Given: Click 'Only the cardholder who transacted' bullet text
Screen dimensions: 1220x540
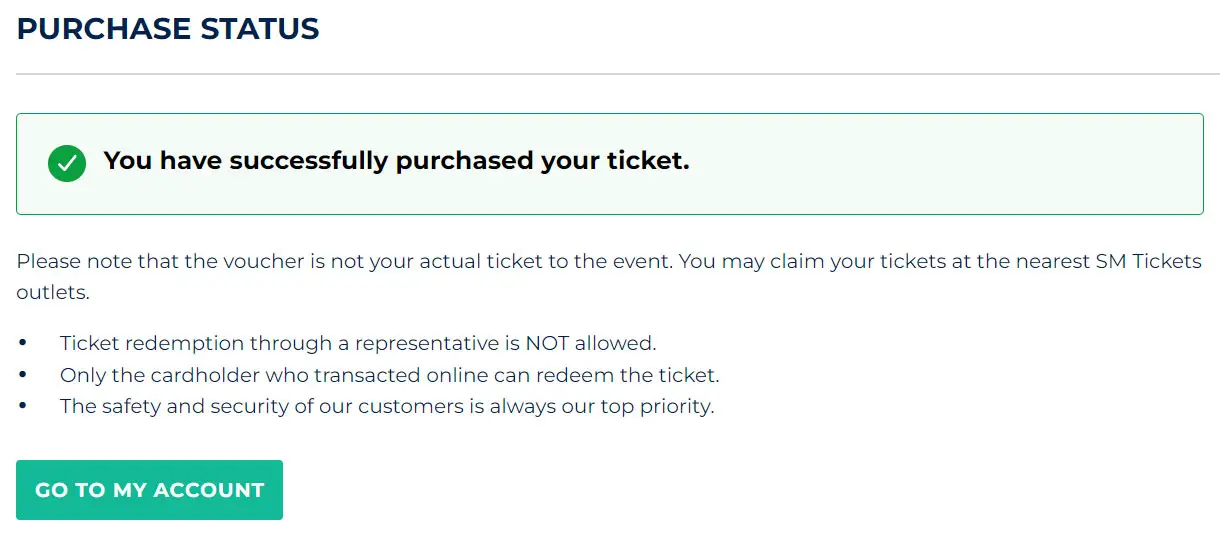Looking at the screenshot, I should click(390, 375).
